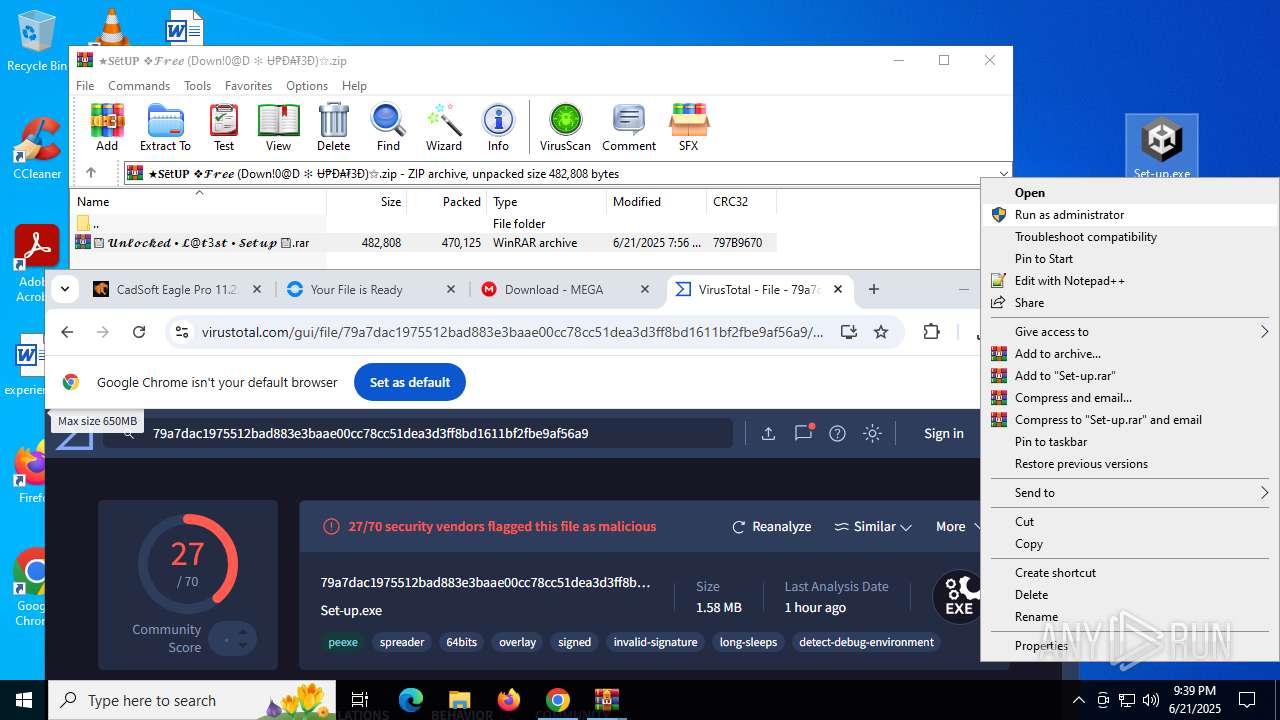Open VirusTotal help question icon
The width and height of the screenshot is (1280, 720).
[x=838, y=433]
